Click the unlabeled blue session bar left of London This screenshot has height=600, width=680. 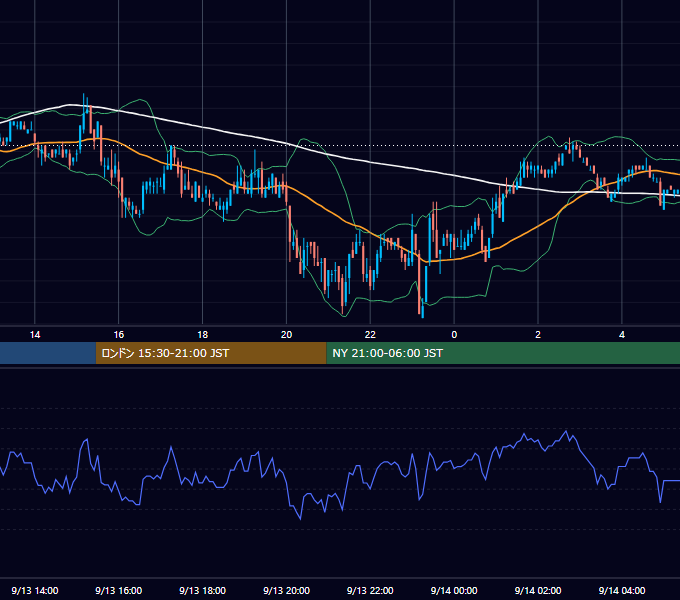[x=48, y=353]
